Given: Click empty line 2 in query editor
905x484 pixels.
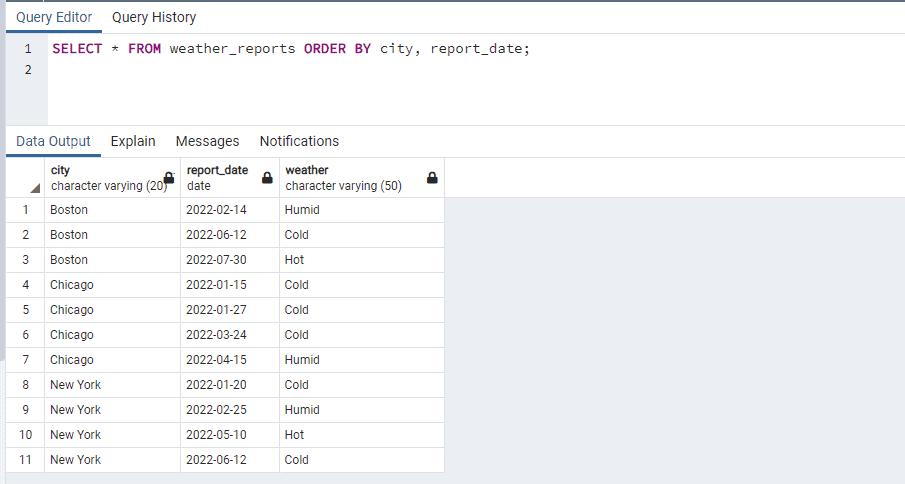Looking at the screenshot, I should pyautogui.click(x=300, y=70).
